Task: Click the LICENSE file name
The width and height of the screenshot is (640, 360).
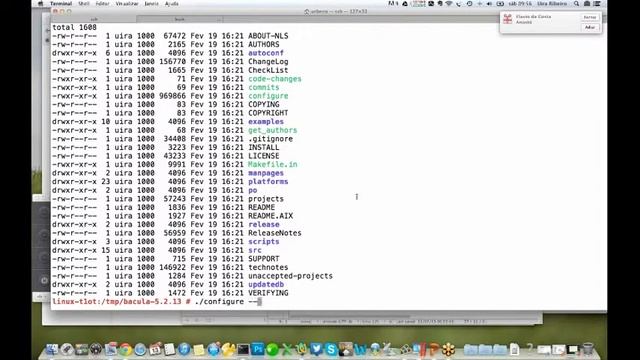Action: [x=264, y=156]
